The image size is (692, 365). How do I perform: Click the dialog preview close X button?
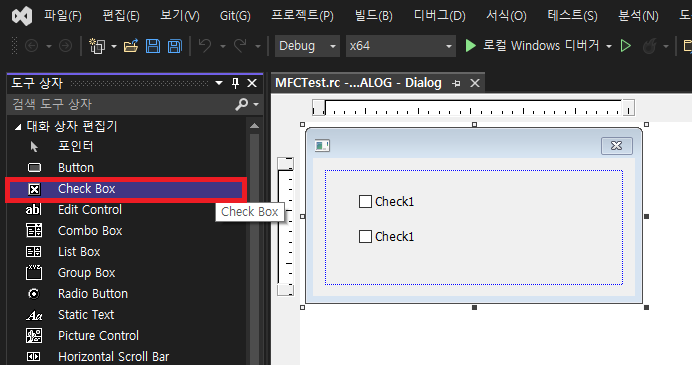[617, 146]
